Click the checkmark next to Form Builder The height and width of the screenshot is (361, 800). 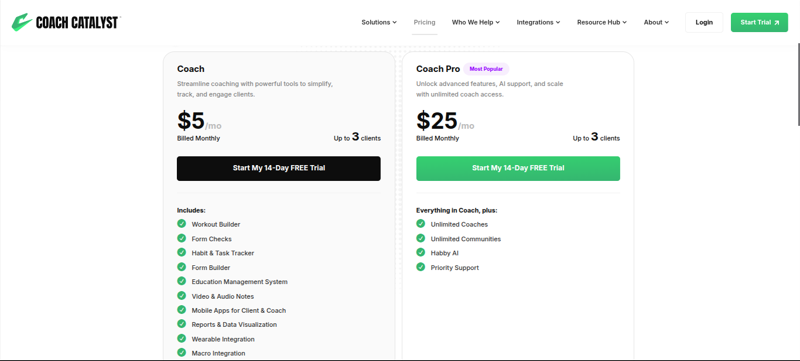[182, 267]
